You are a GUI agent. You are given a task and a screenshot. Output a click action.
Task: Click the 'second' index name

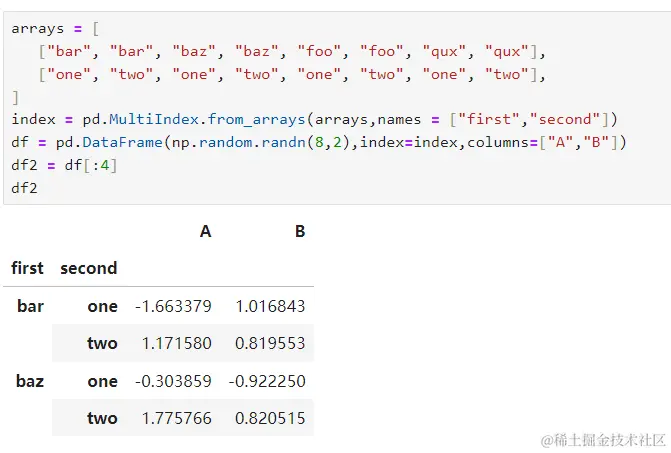89,268
